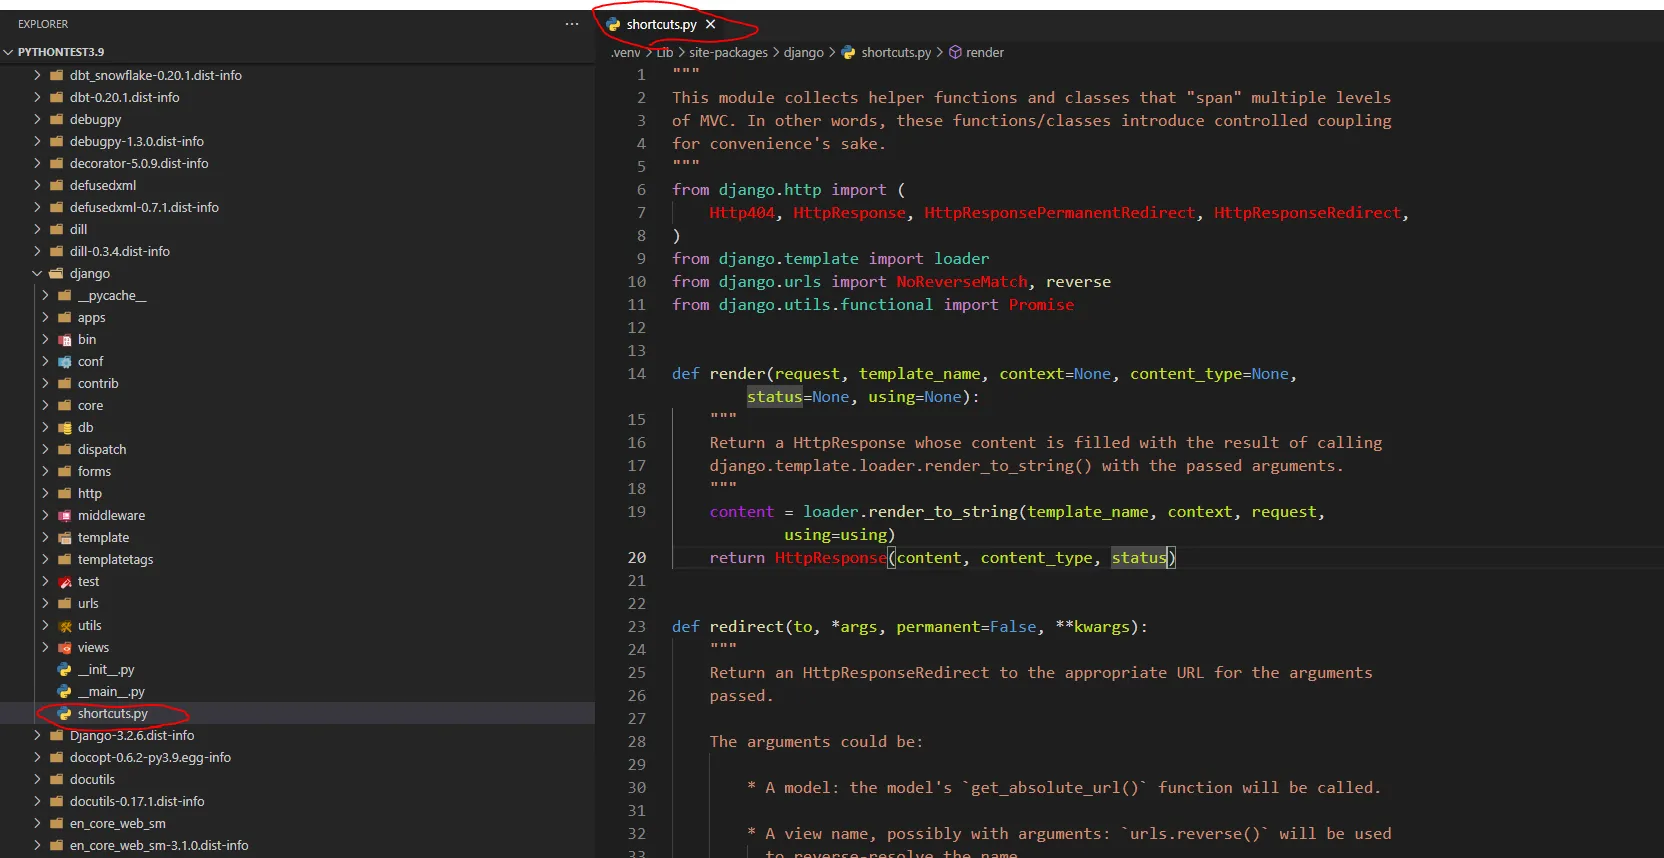The width and height of the screenshot is (1664, 858).
Task: Click the Python icon beside __main__.py
Action: tap(65, 692)
